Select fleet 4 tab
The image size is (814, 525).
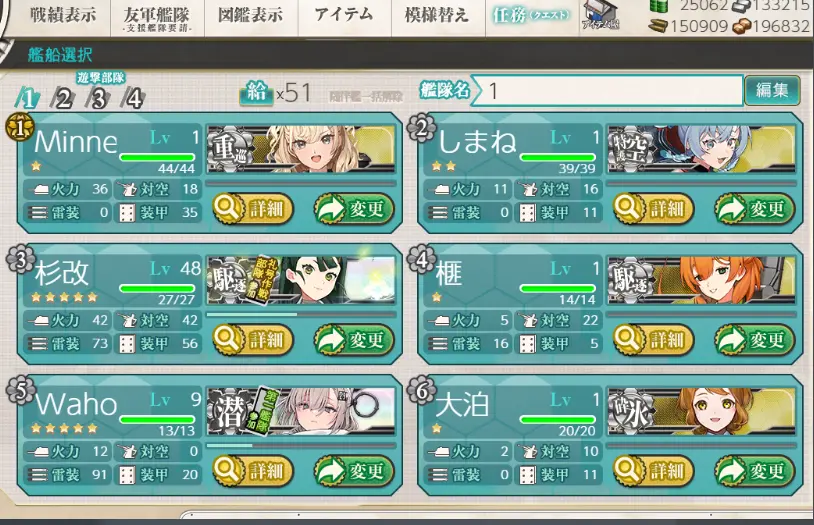click(133, 98)
